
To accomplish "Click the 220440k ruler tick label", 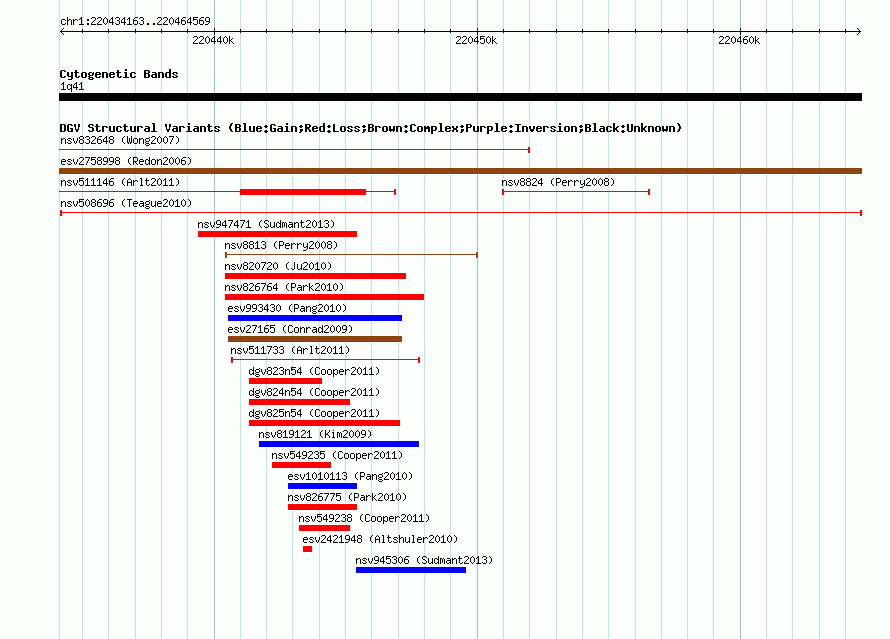I will 213,40.
